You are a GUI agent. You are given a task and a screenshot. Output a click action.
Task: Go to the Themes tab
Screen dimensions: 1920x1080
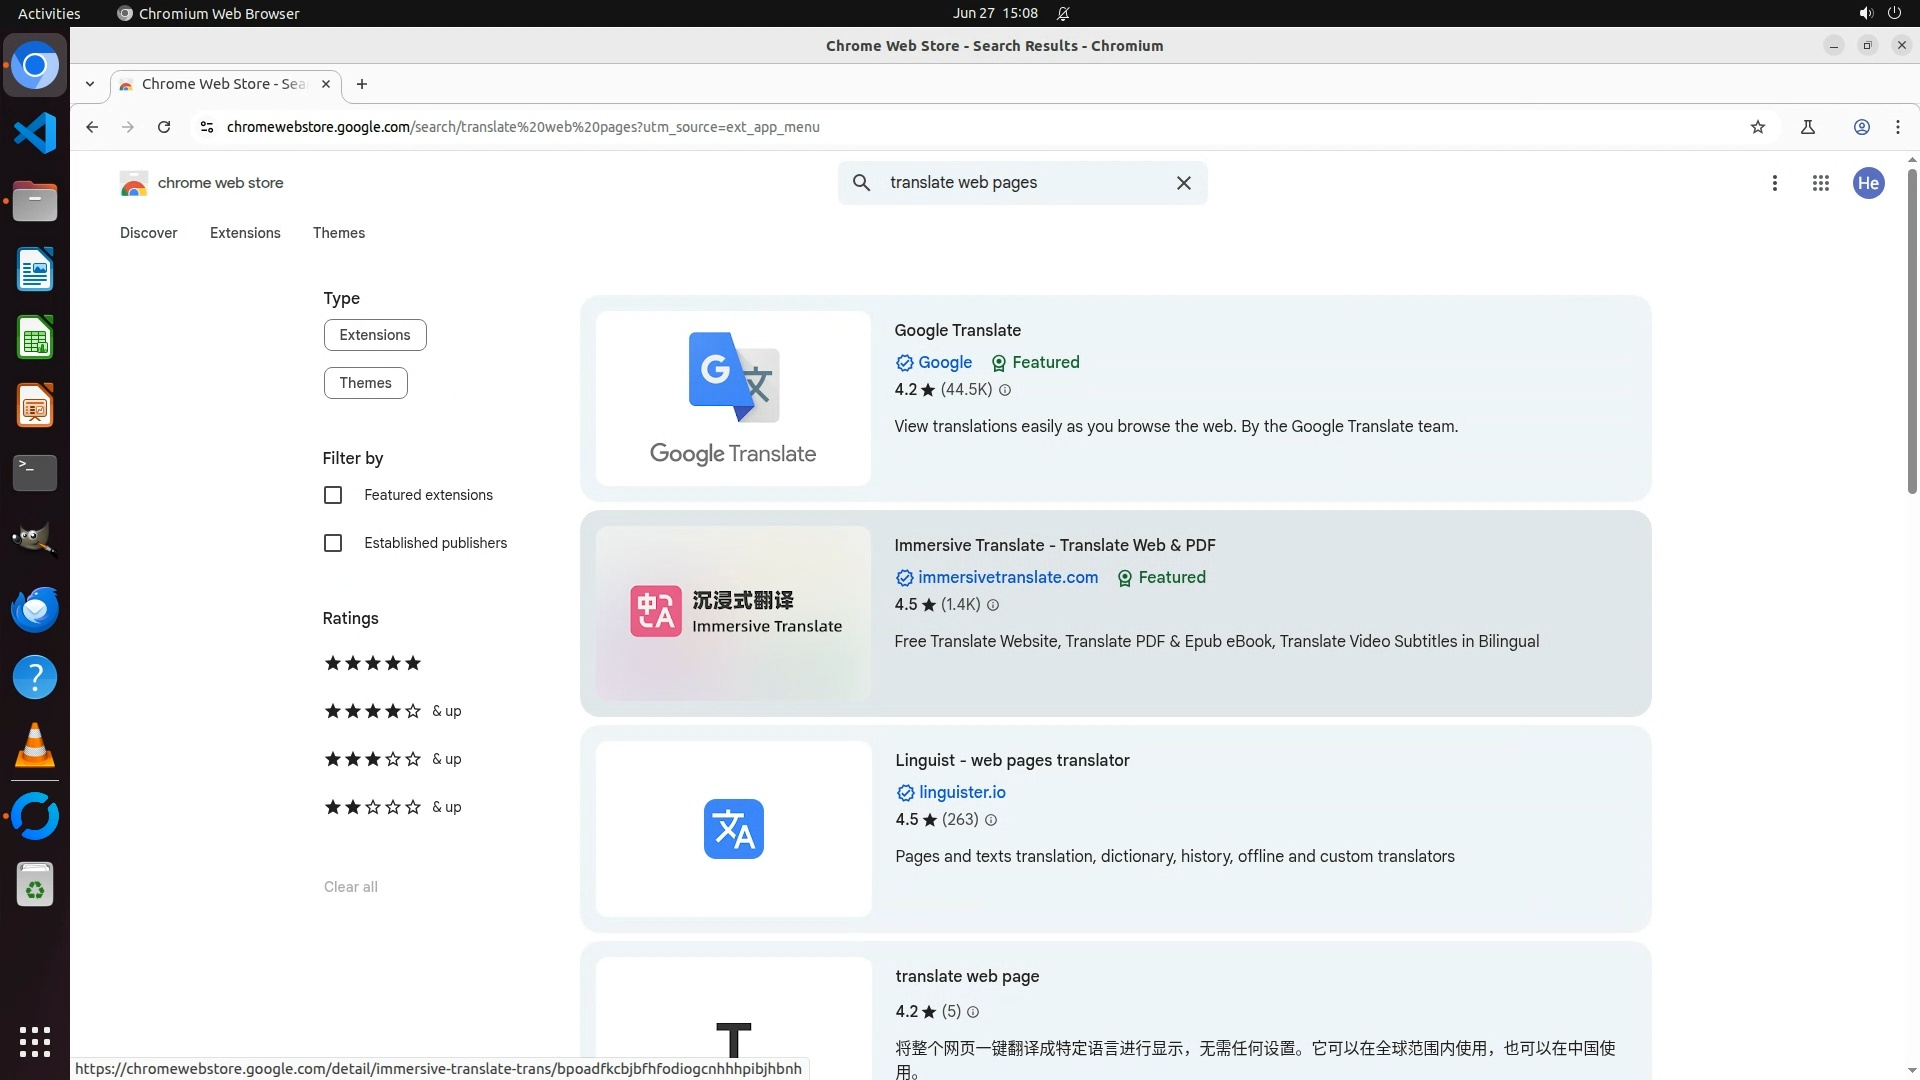(338, 233)
